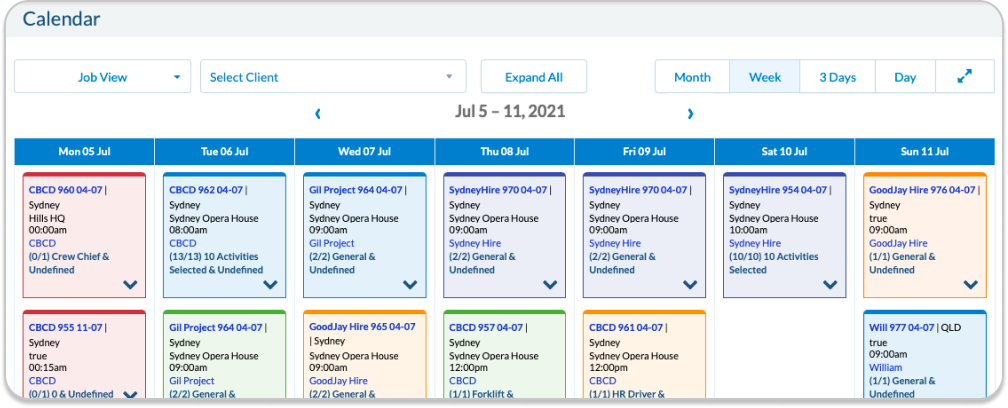1008x408 pixels.
Task: Open the Job View dropdown
Action: point(102,77)
